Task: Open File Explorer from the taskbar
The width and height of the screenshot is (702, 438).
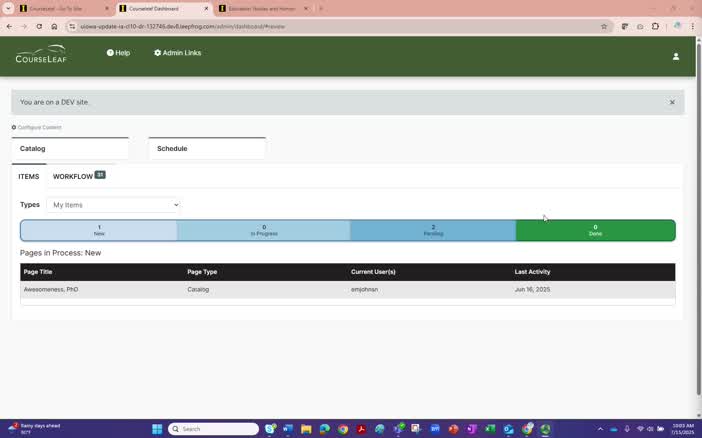Action: coord(306,429)
